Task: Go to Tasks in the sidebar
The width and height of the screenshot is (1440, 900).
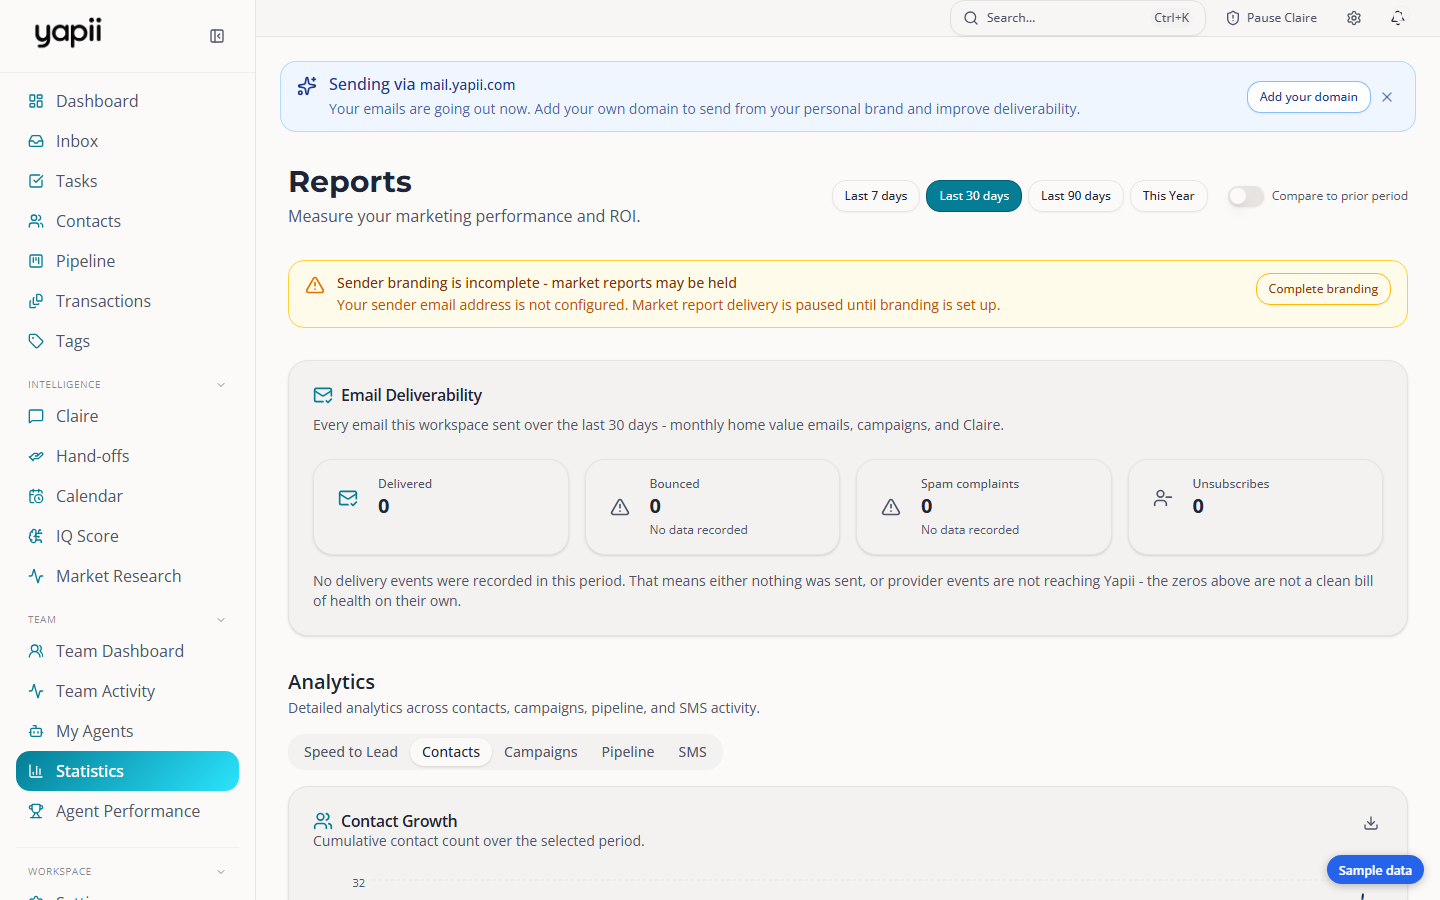Action: click(x=127, y=181)
